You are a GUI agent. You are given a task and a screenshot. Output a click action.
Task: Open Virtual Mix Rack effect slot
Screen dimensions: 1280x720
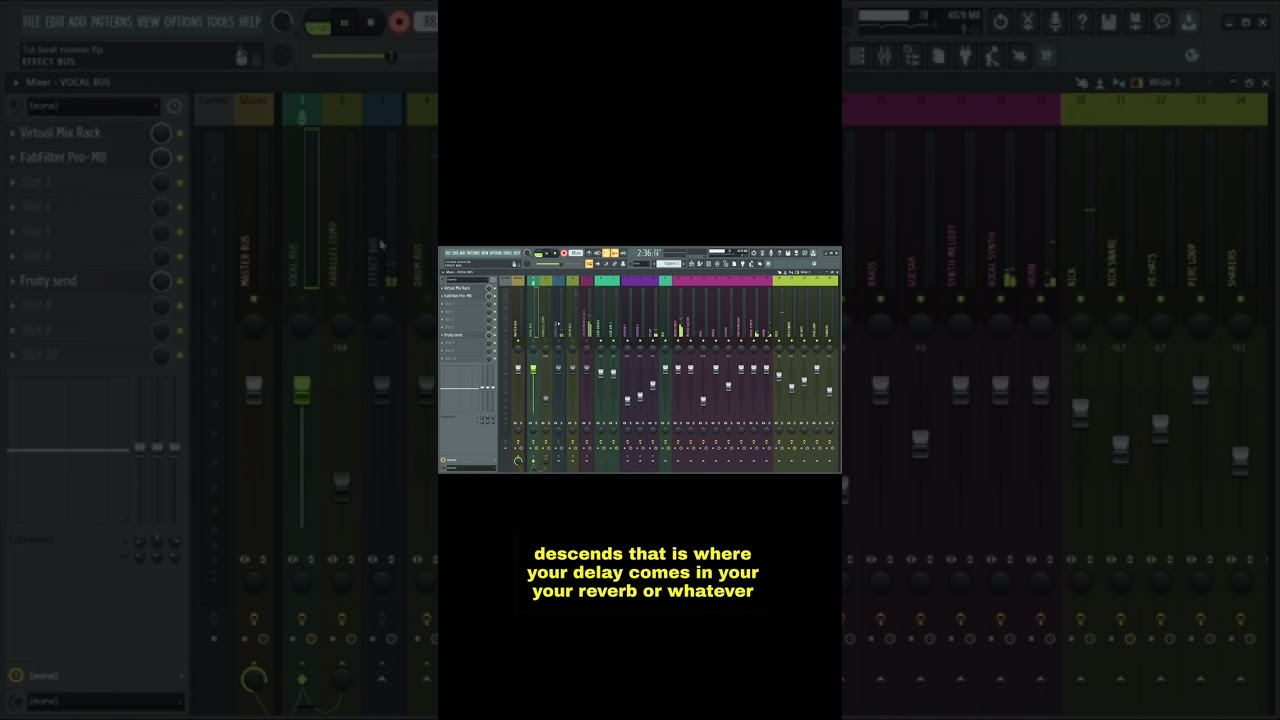(x=457, y=288)
